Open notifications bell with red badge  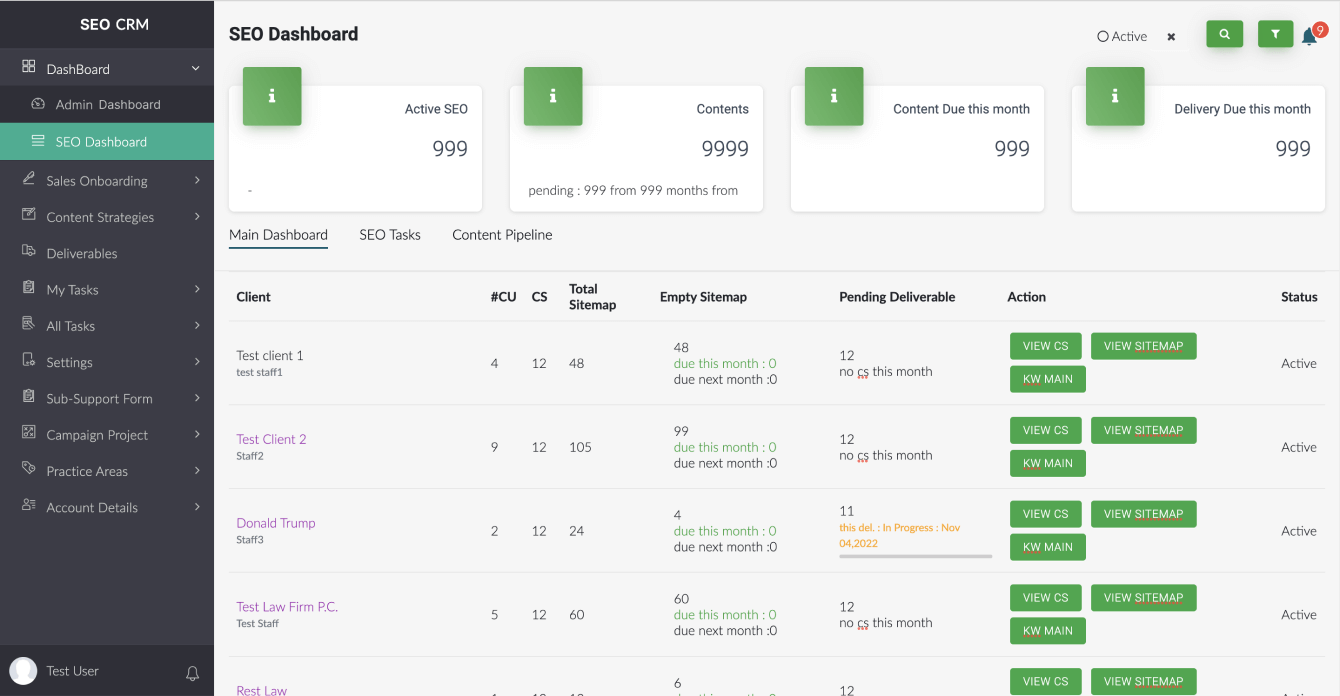click(1310, 37)
